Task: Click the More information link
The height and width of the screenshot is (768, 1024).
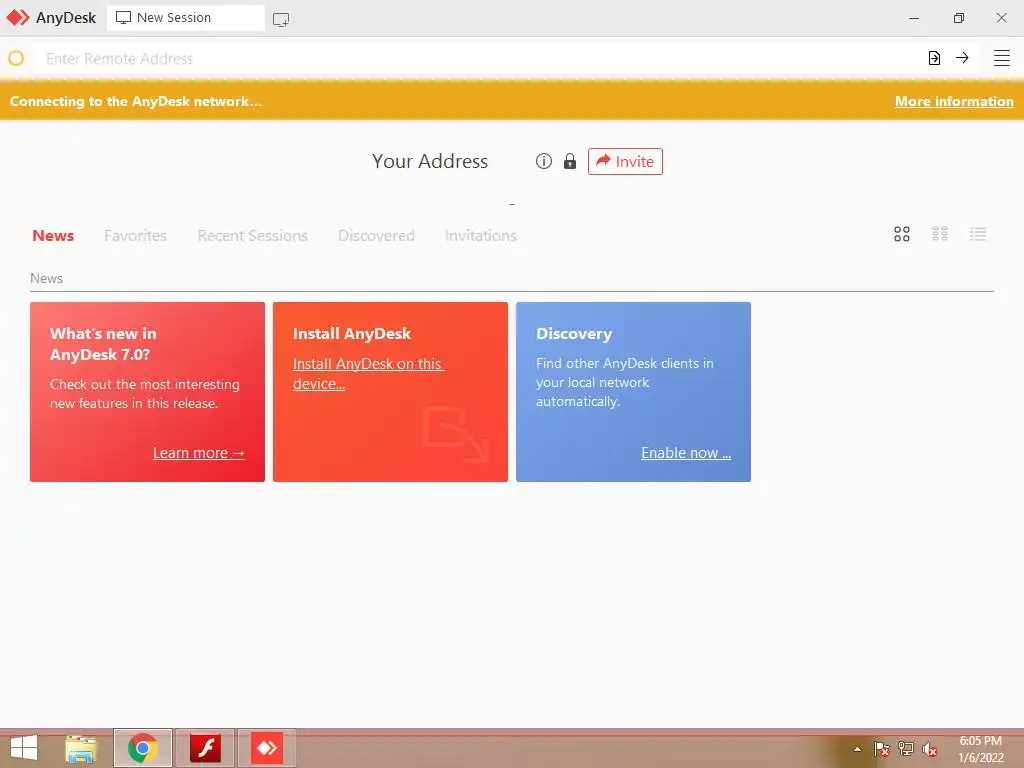Action: 954,101
